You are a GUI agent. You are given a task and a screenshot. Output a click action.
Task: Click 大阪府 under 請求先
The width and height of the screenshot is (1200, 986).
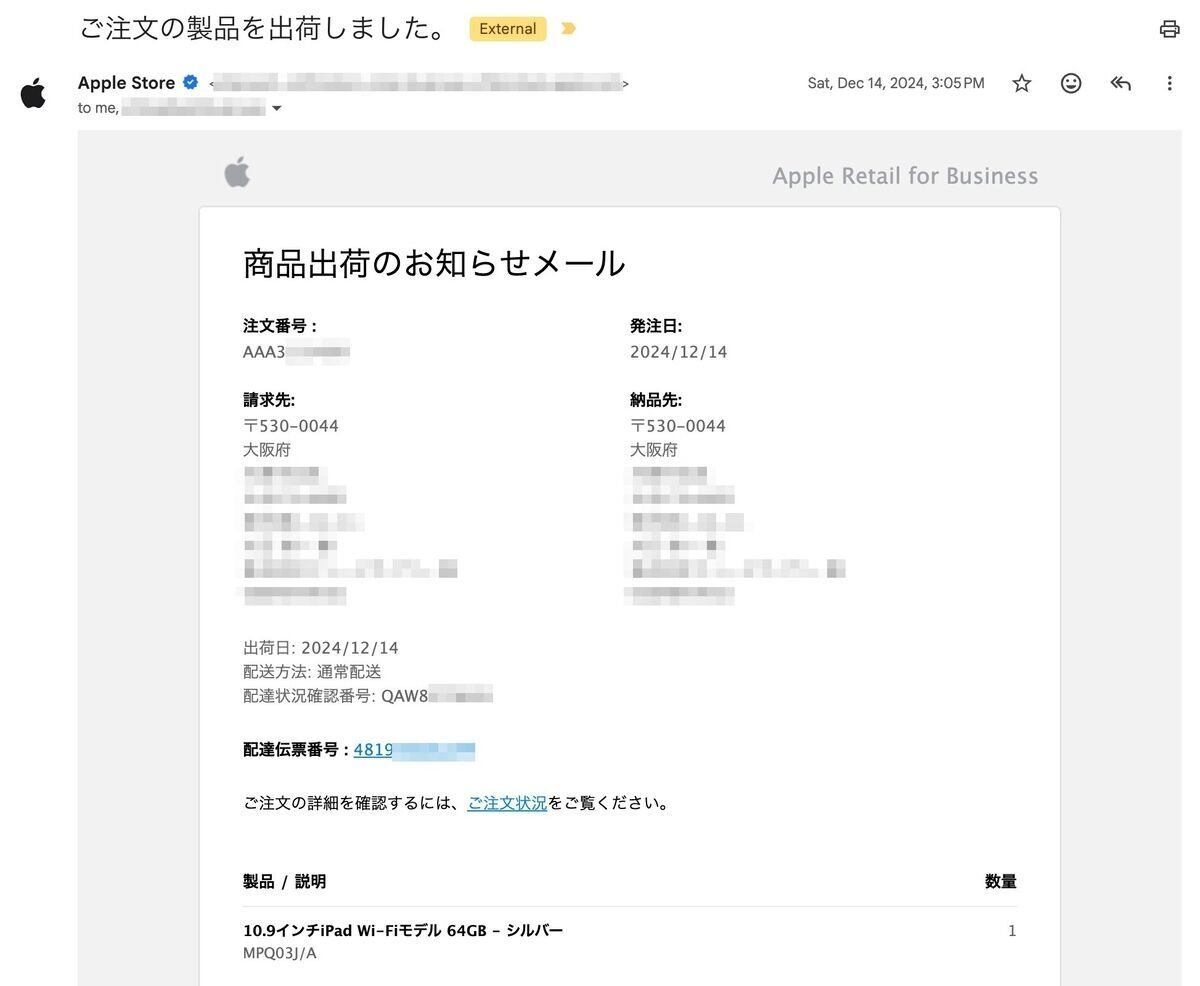[x=267, y=450]
